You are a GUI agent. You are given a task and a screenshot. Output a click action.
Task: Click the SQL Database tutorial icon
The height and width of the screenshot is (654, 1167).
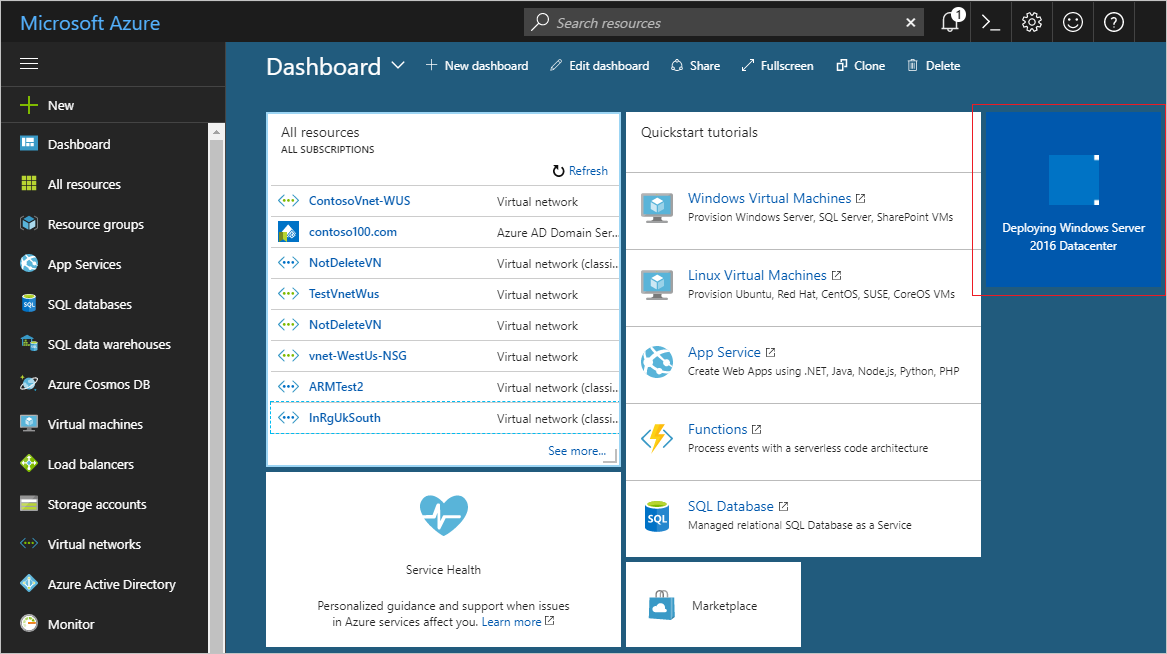click(x=656, y=516)
